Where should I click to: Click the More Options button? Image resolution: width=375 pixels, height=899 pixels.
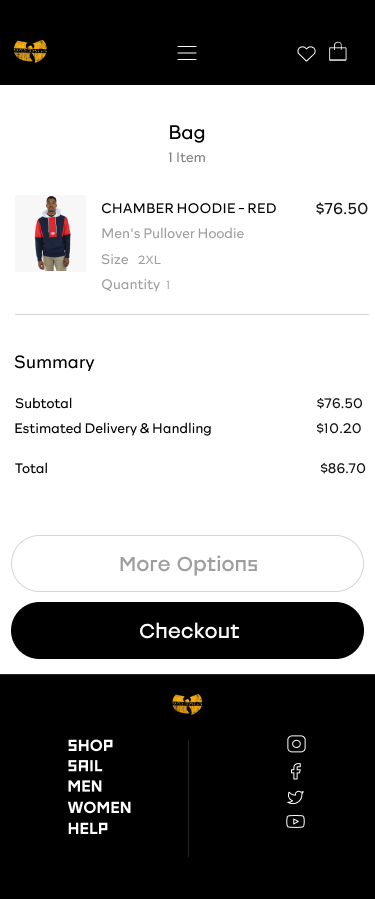(188, 564)
